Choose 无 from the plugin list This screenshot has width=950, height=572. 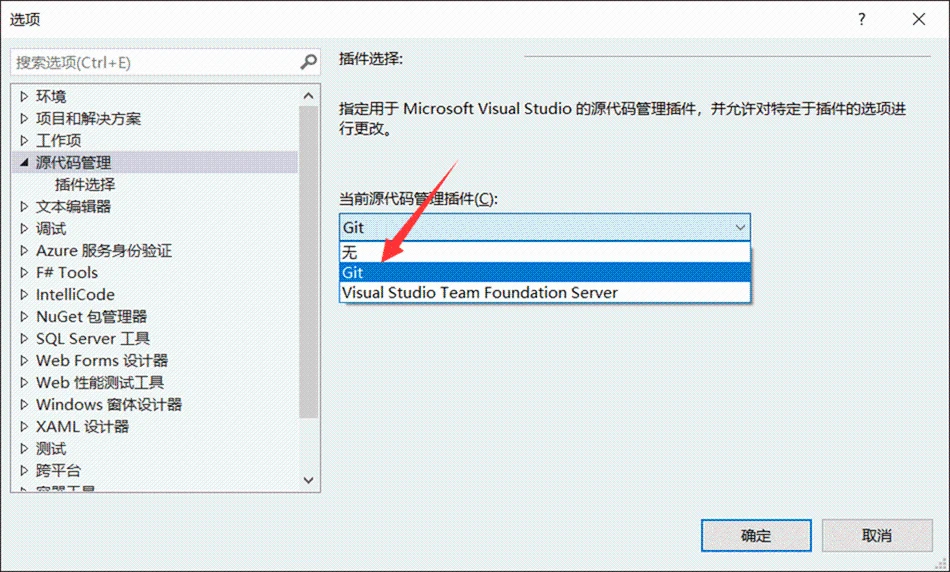coord(544,251)
